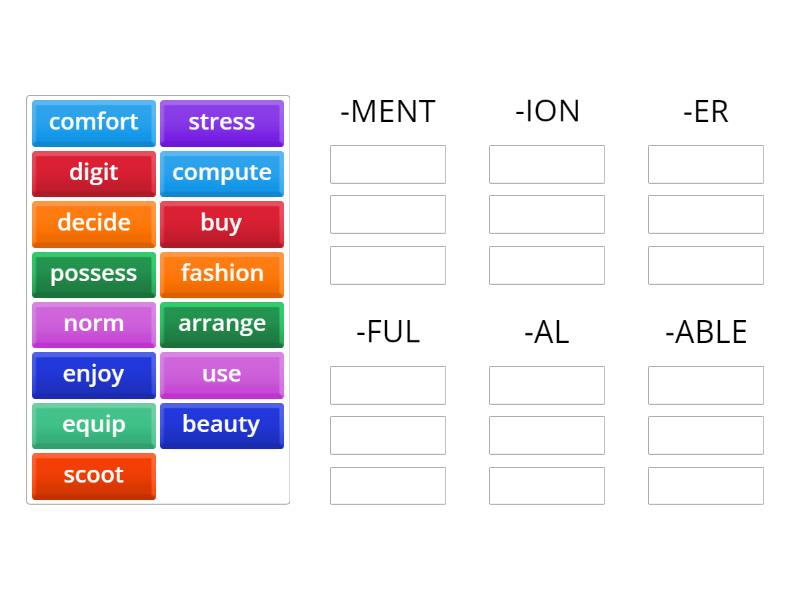
Task: Click the first empty slot under -MENT
Action: tap(387, 164)
